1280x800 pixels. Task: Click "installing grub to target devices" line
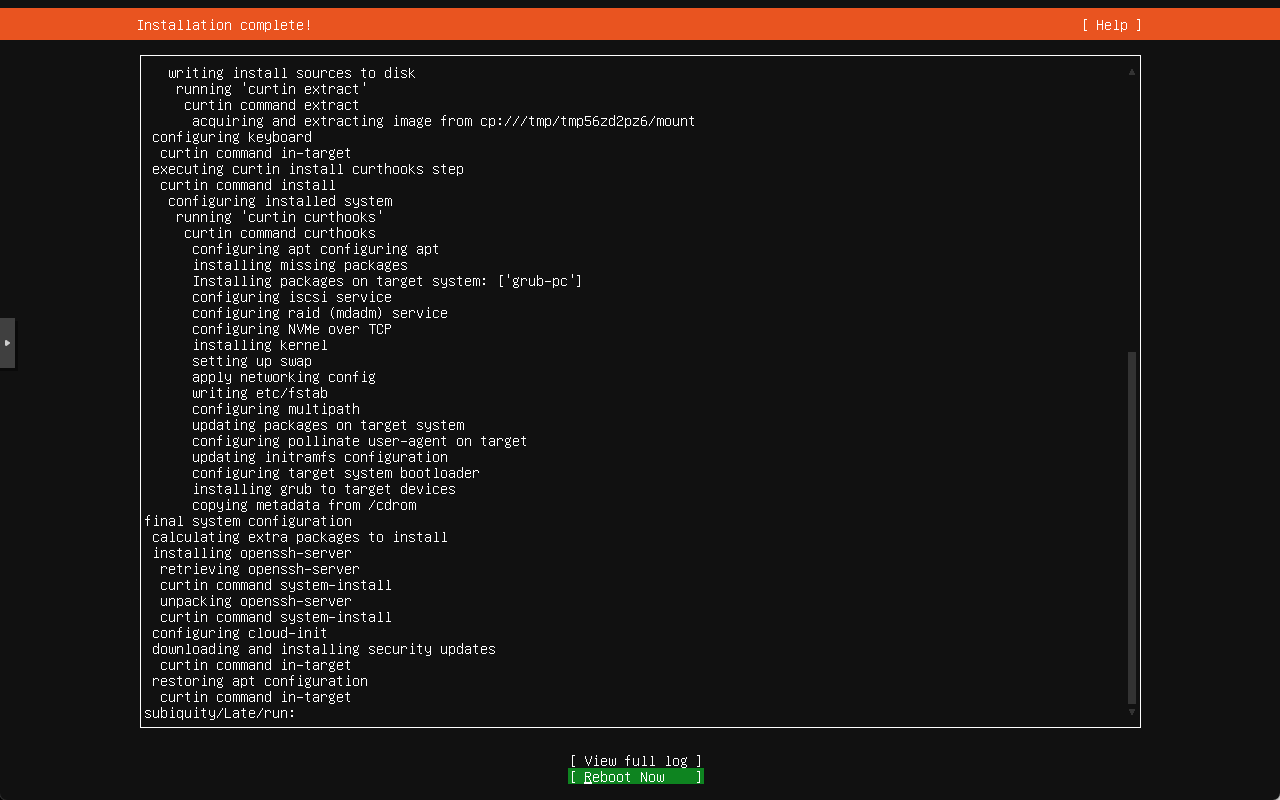pos(324,489)
